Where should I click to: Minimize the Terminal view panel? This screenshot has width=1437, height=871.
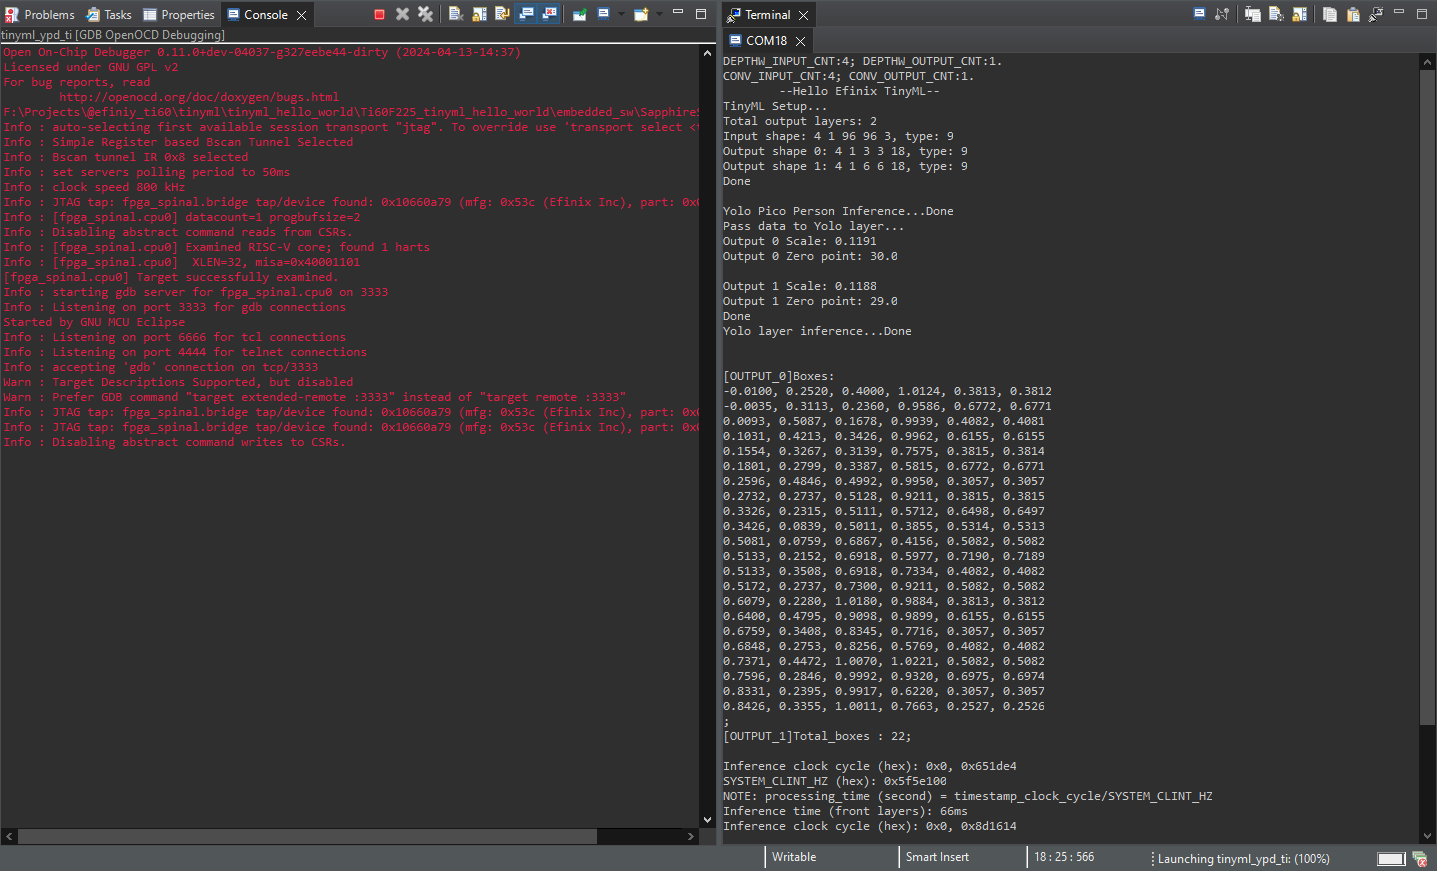pos(1399,13)
